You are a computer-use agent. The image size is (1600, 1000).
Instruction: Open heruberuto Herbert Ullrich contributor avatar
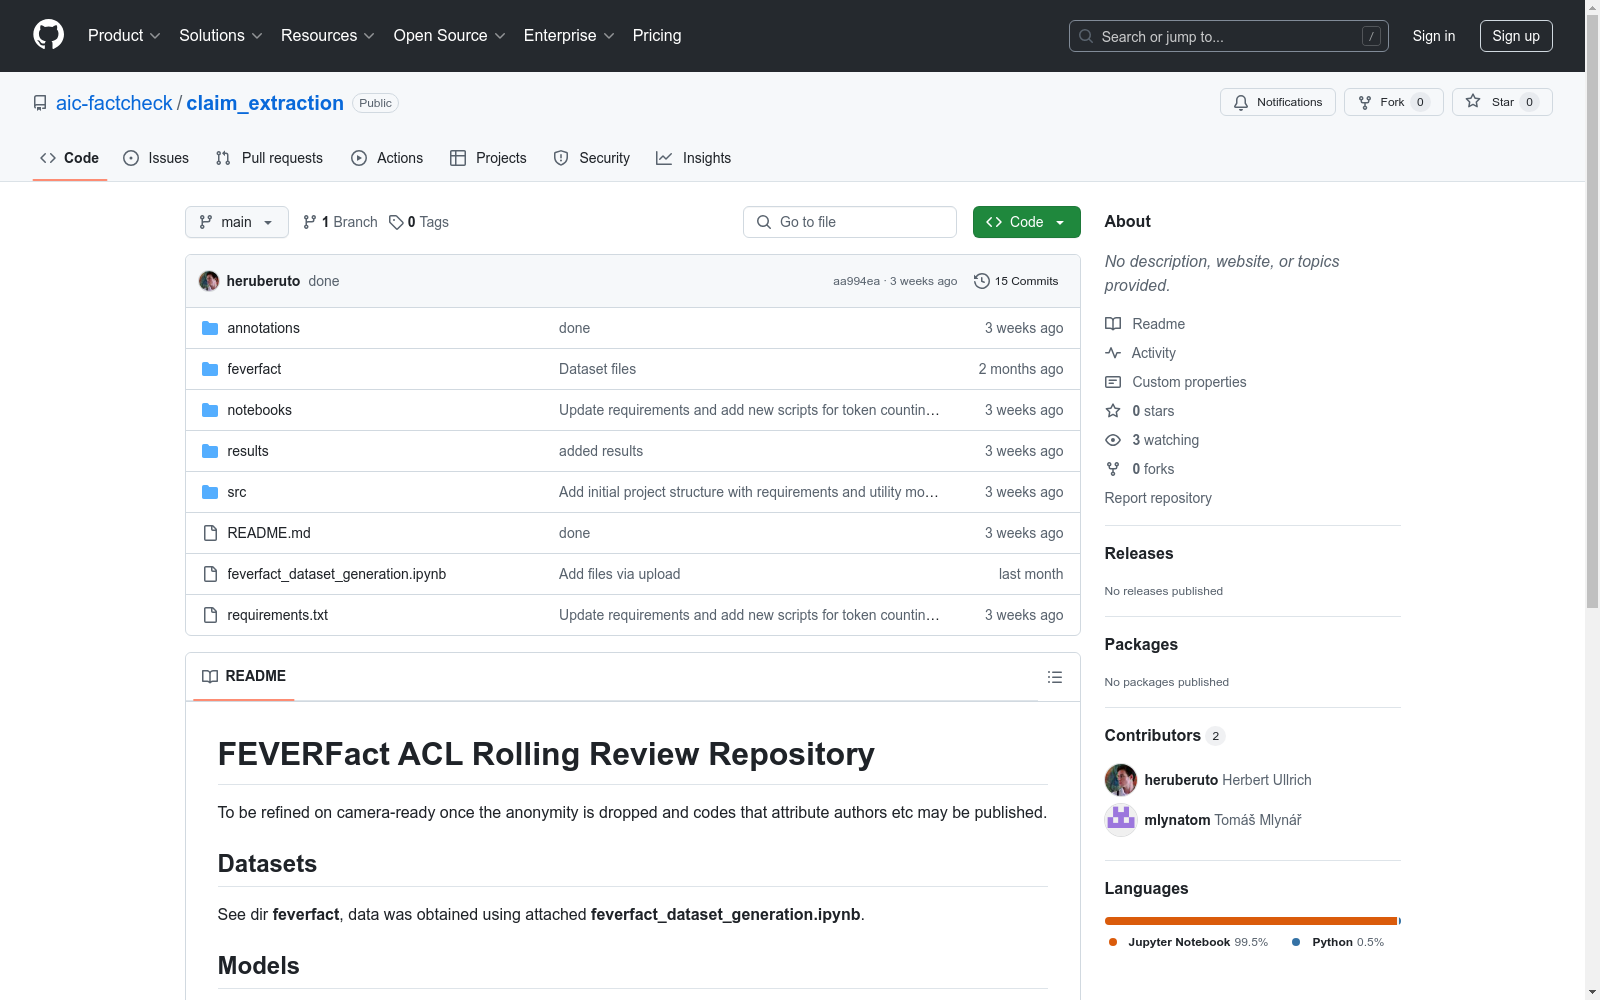(1121, 780)
